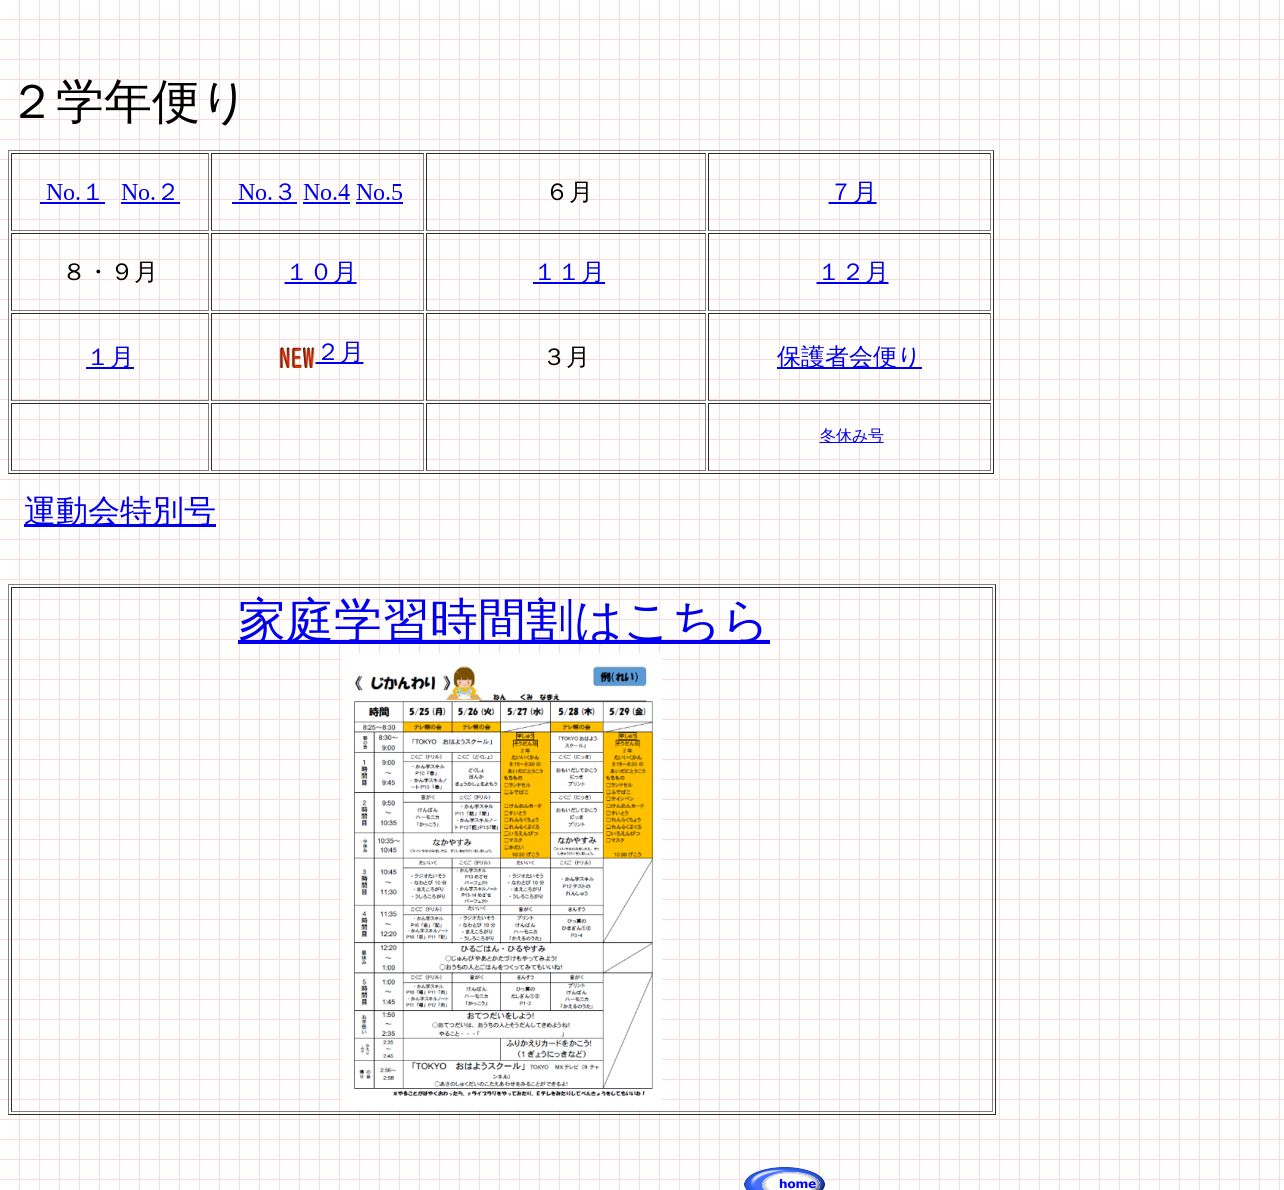Click the 8・9月 table cell text

[x=111, y=272]
